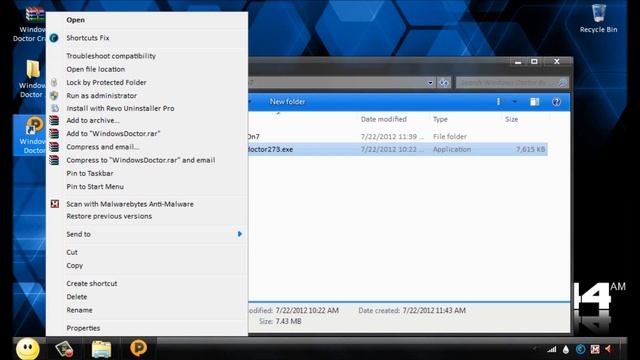Choose Pin to Taskbar
Image resolution: width=640 pixels, height=360 pixels.
pos(146,173)
